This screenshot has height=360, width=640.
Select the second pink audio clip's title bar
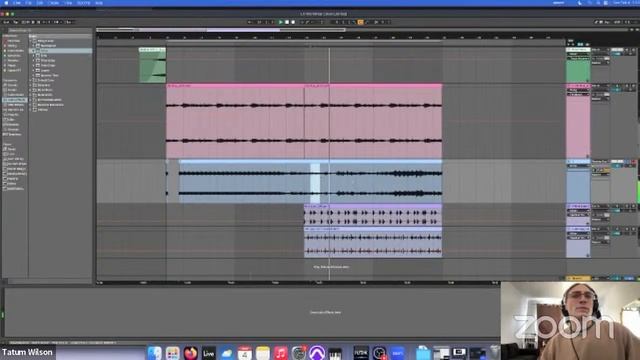pyautogui.click(x=373, y=86)
